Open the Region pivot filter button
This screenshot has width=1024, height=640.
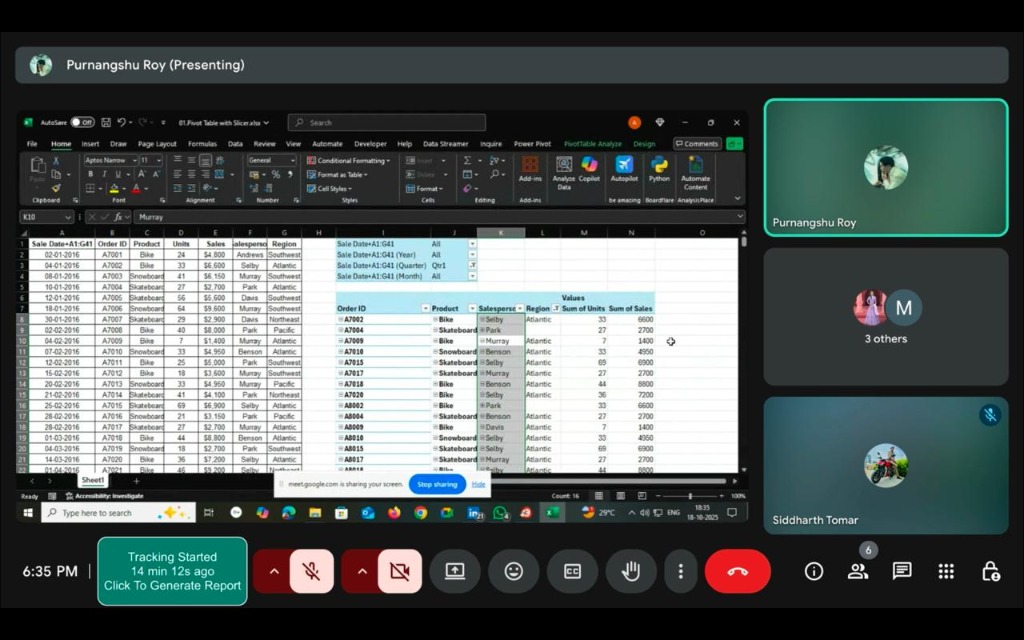556,308
